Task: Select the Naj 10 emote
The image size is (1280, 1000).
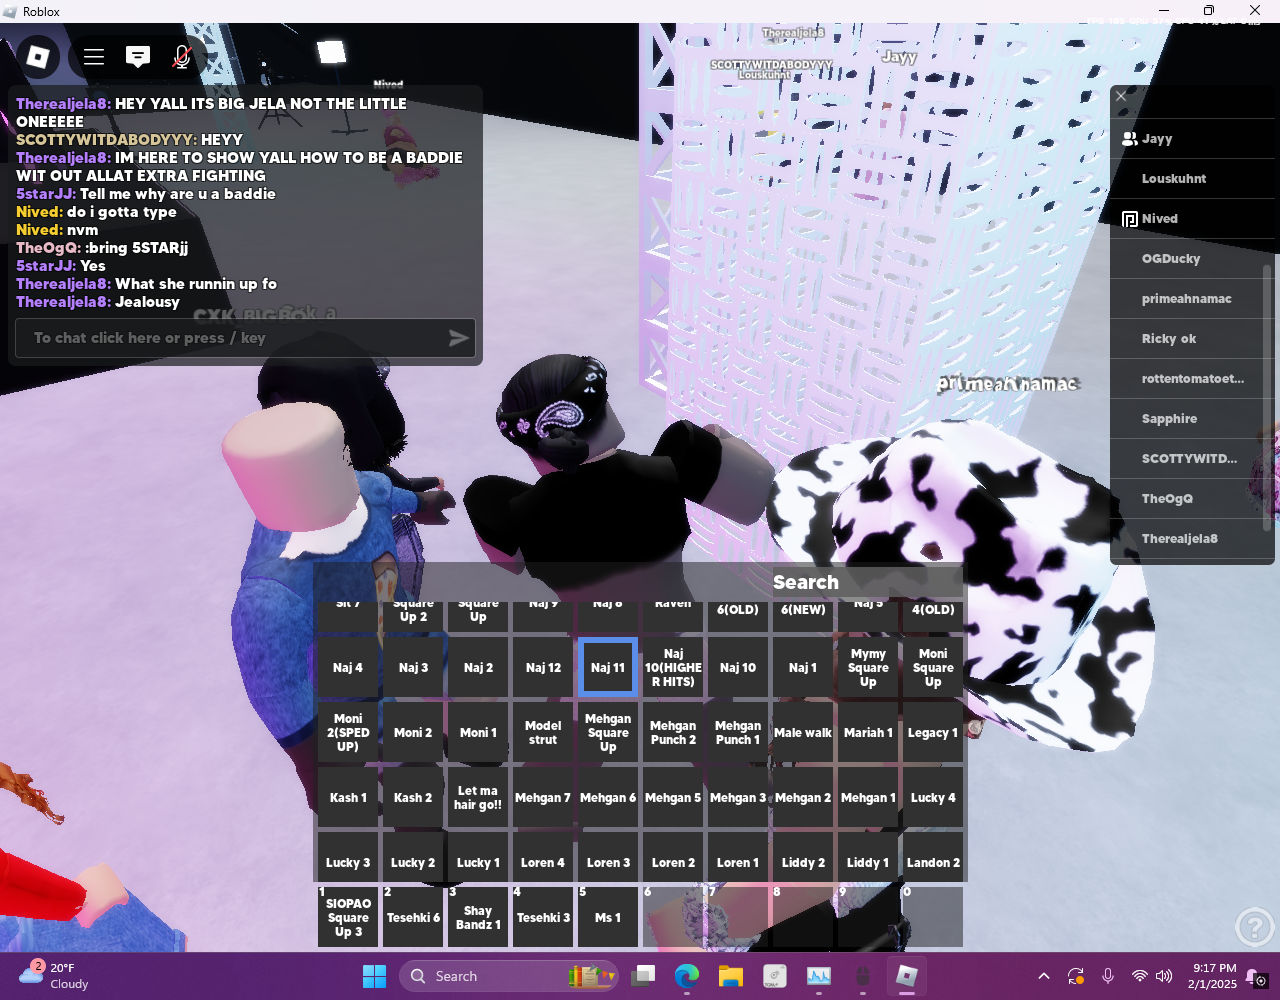Action: tap(738, 668)
